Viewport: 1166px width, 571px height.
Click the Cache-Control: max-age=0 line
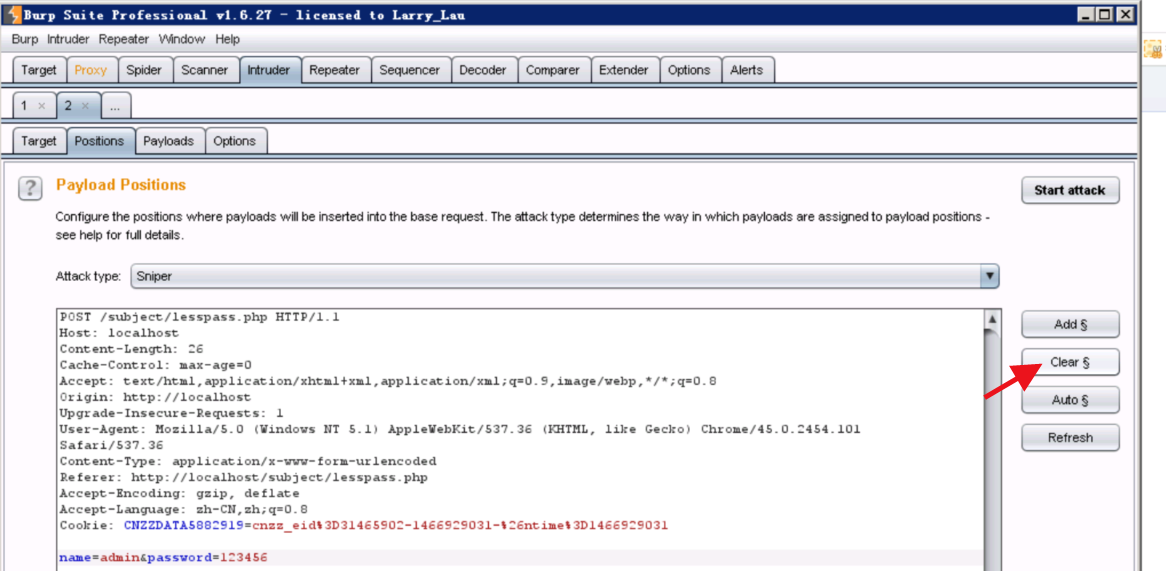pos(155,365)
